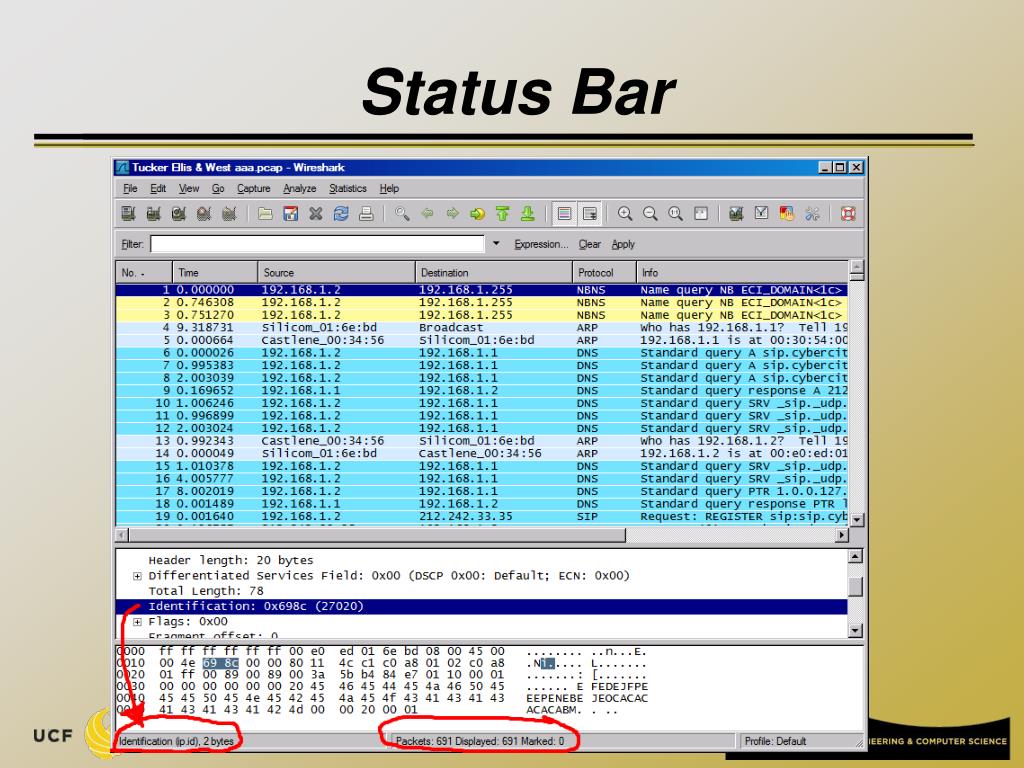Select packet 4 ARP Broadcast row
Screen dimensions: 1024x768
tap(482, 328)
